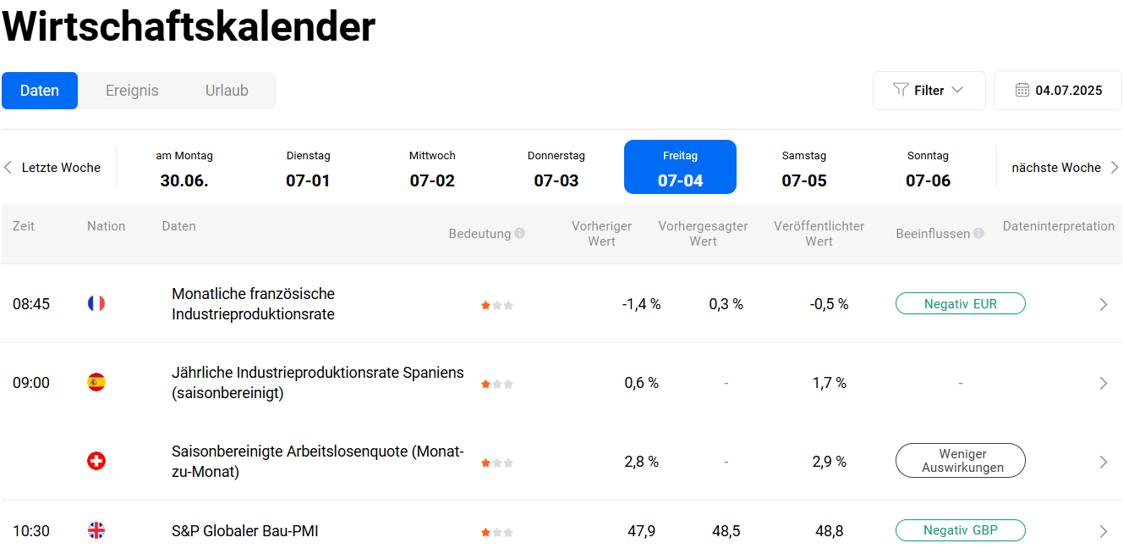Open the Filter dropdown
Screen dimensions: 1123x557
tap(929, 90)
